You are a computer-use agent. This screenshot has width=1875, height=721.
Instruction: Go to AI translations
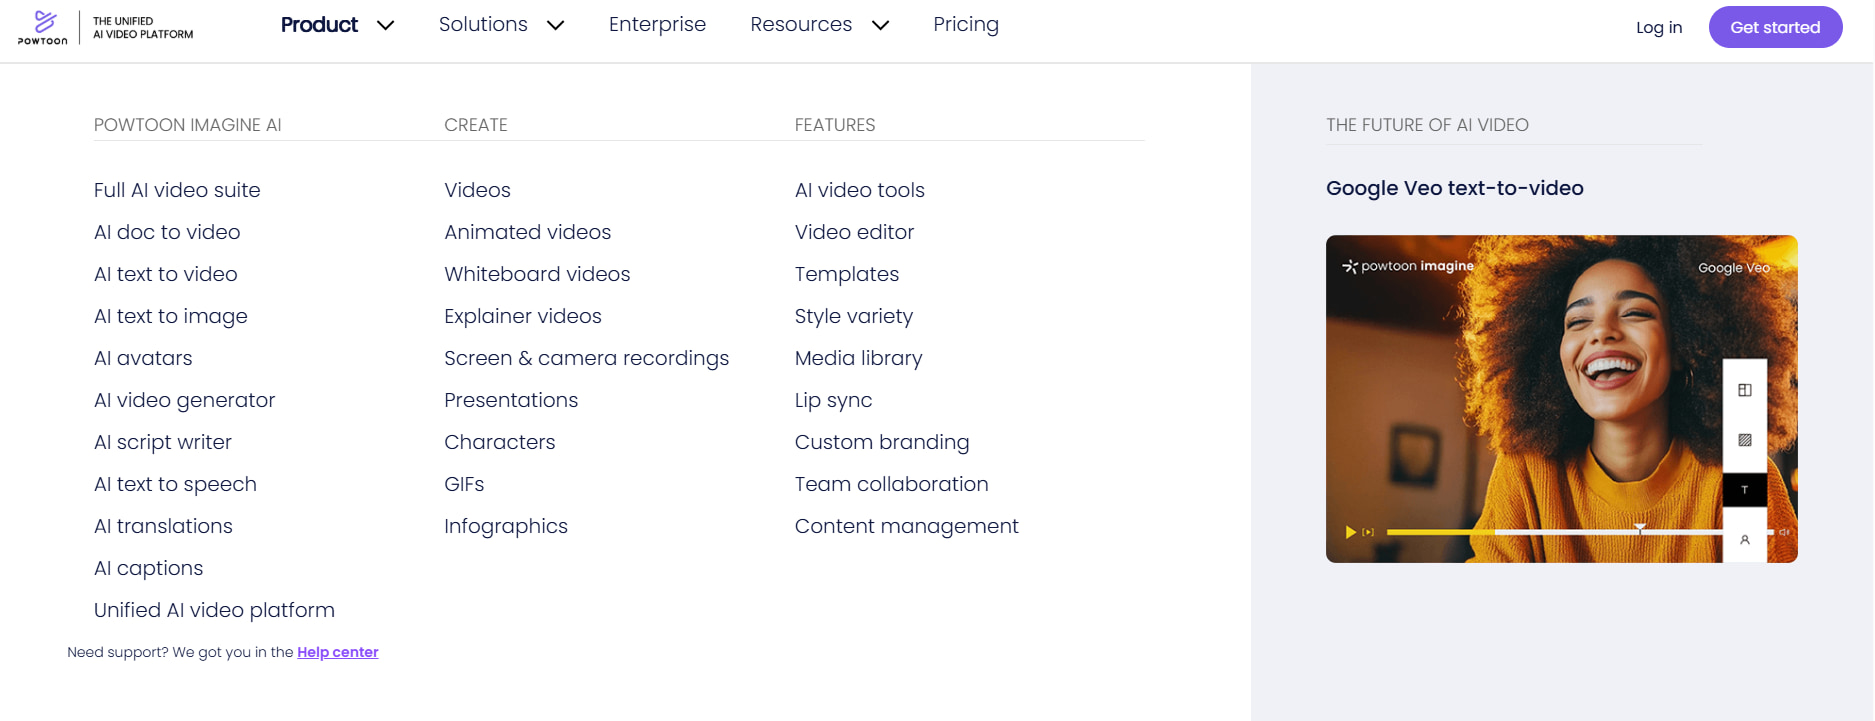pos(163,526)
